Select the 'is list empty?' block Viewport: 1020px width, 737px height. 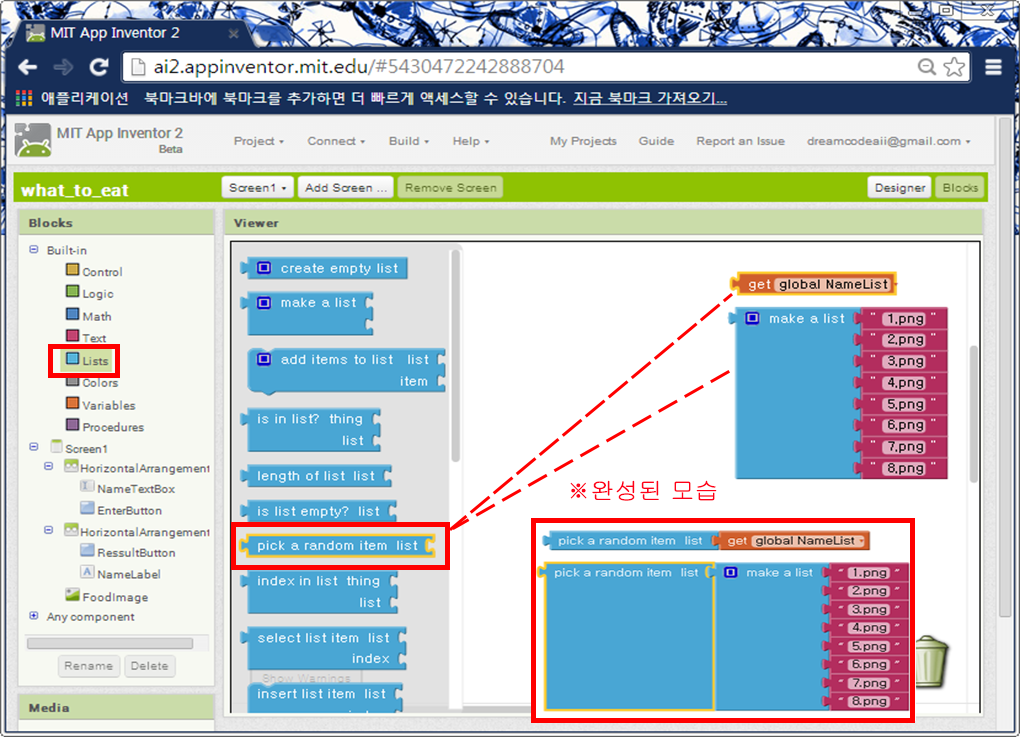pos(318,511)
